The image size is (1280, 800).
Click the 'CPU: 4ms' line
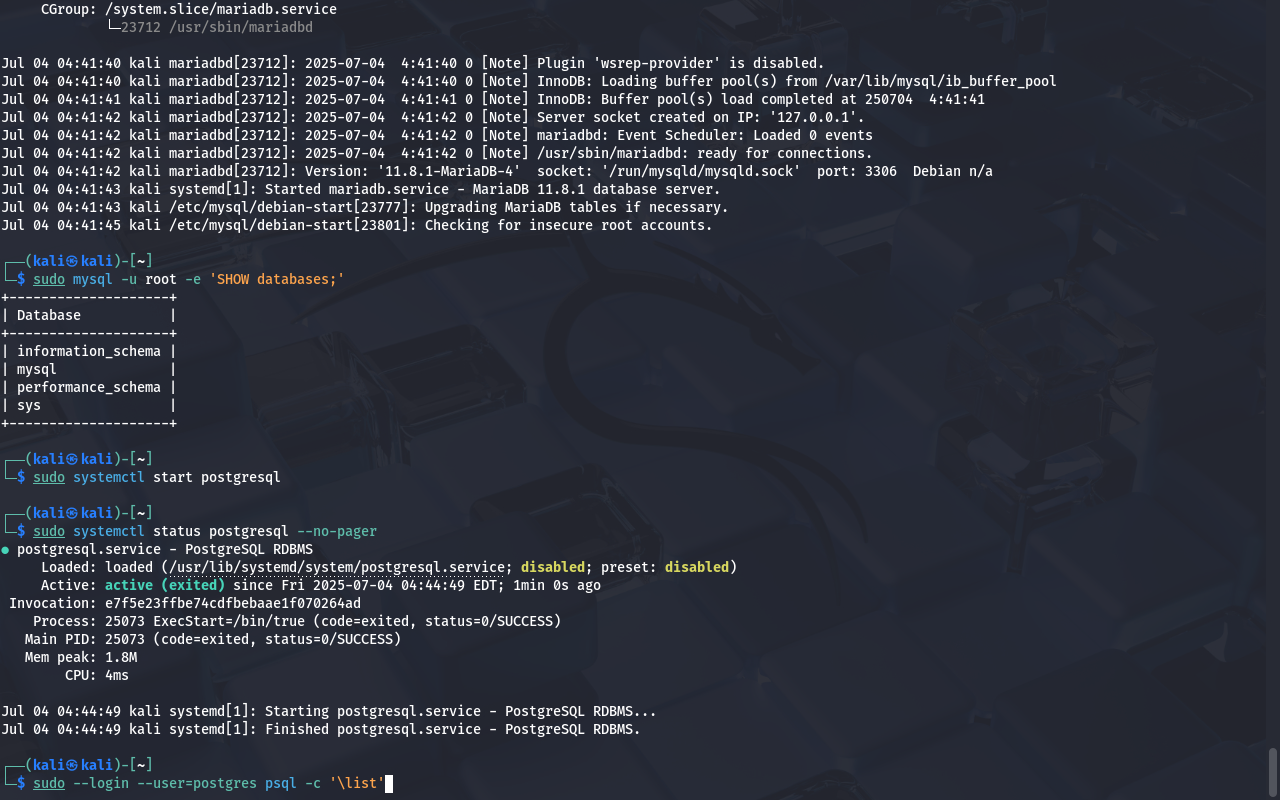click(97, 675)
